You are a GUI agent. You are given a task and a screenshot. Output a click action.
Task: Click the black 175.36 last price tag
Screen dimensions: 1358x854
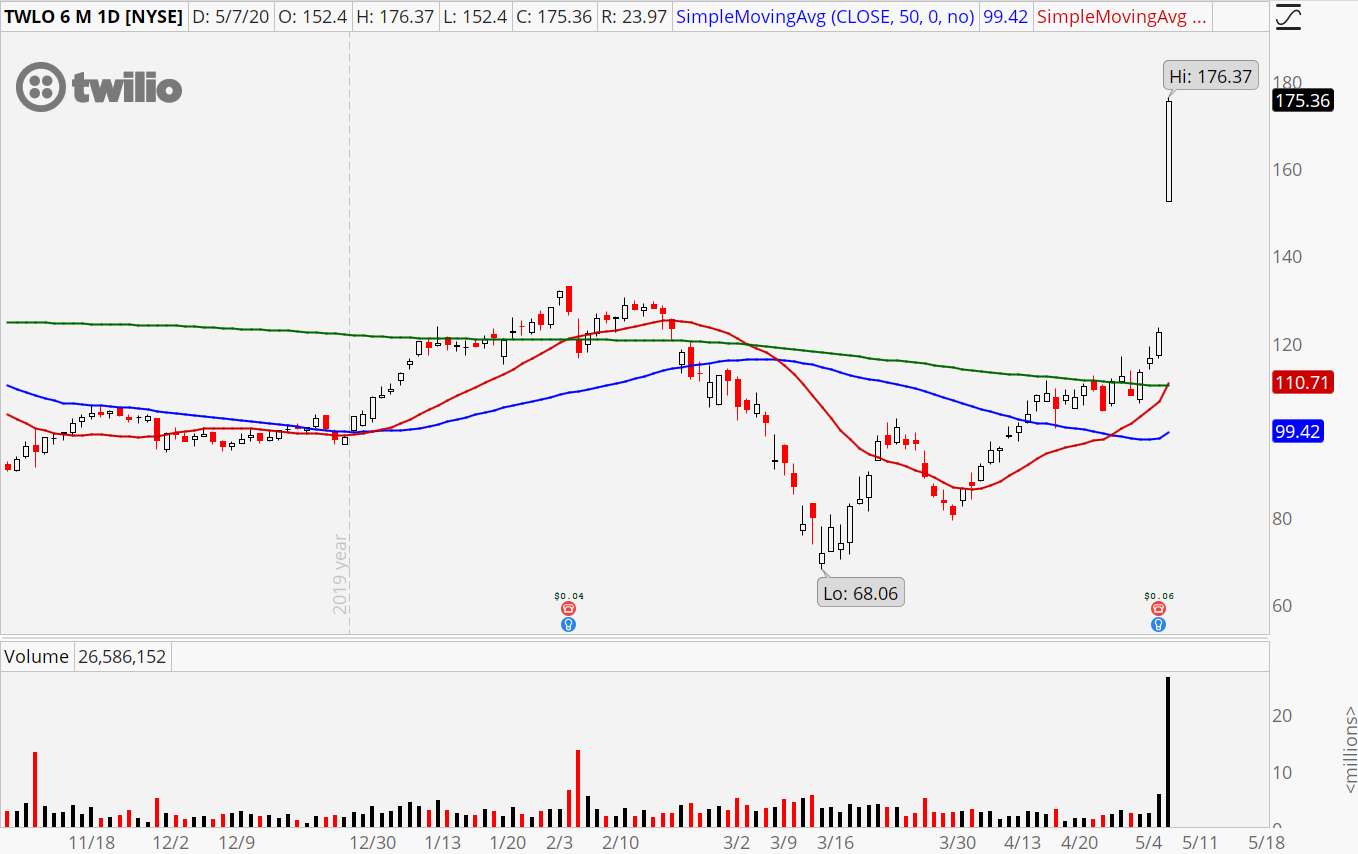click(x=1303, y=101)
